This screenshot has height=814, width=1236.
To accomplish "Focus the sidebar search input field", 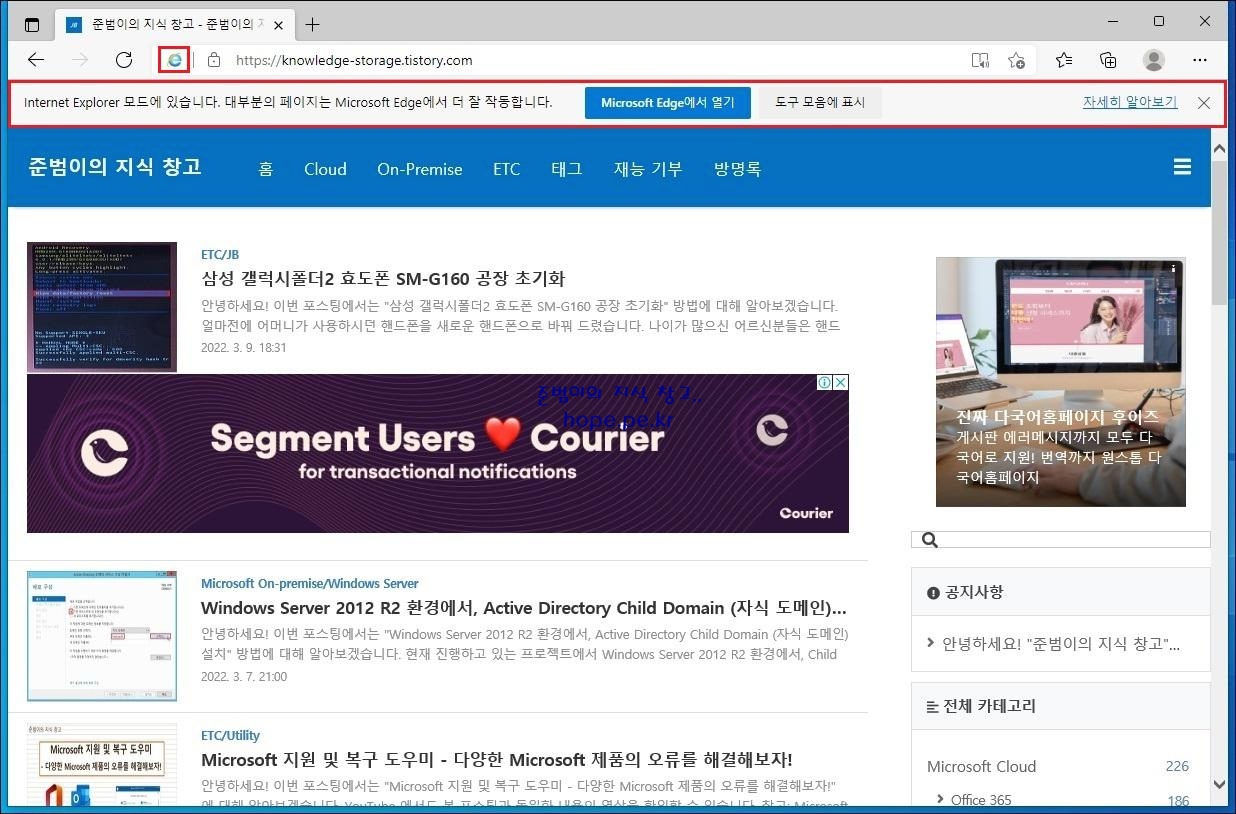I will coord(1061,540).
